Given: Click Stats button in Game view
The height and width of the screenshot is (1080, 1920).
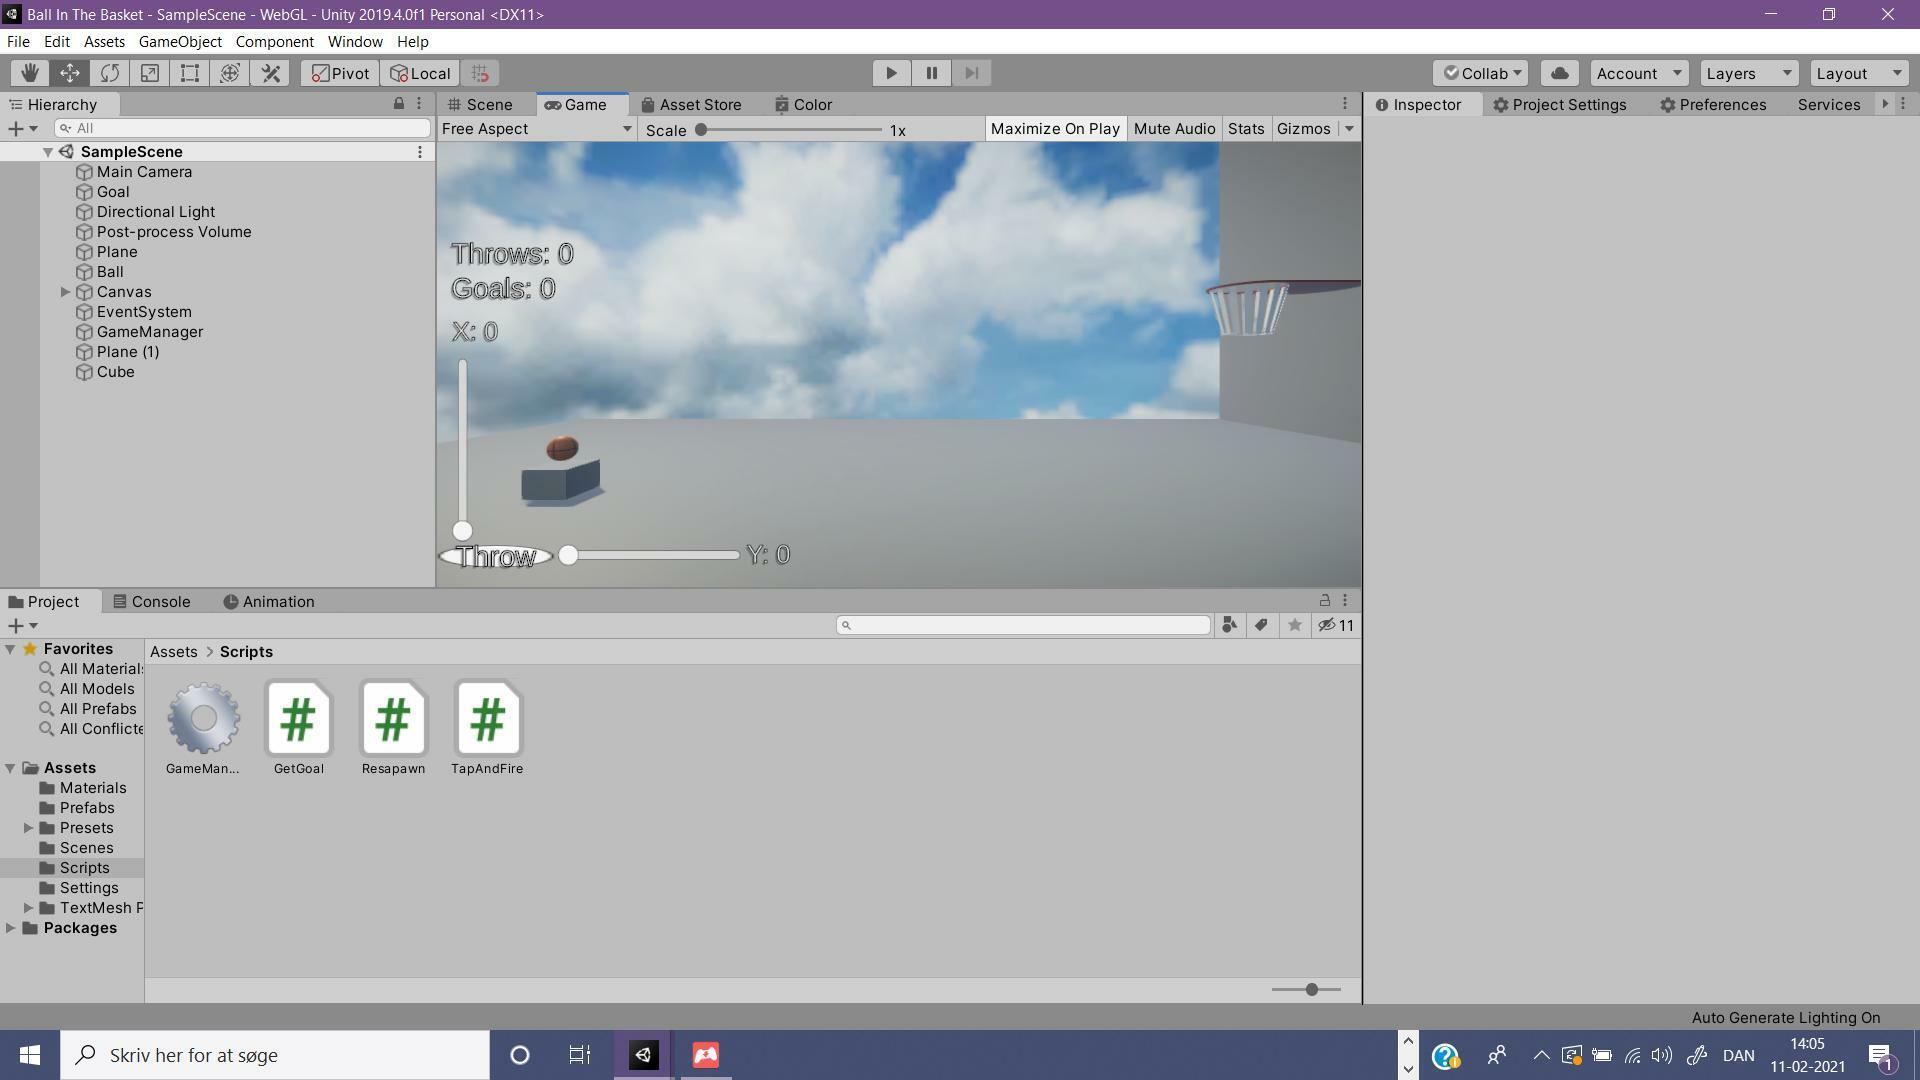Looking at the screenshot, I should 1246,129.
